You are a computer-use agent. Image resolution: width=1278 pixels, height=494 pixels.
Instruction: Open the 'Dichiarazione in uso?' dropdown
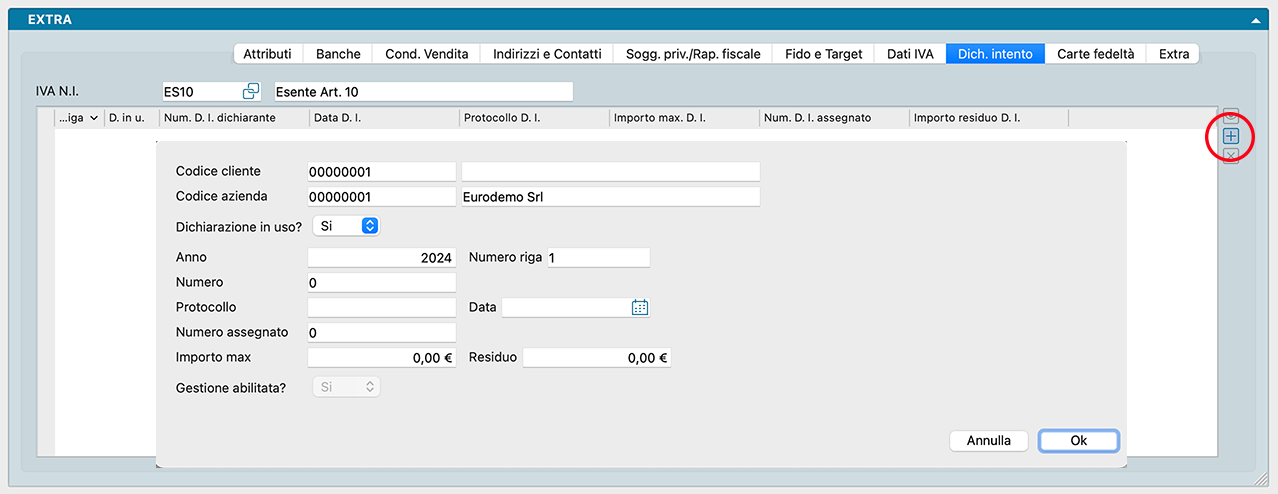346,226
